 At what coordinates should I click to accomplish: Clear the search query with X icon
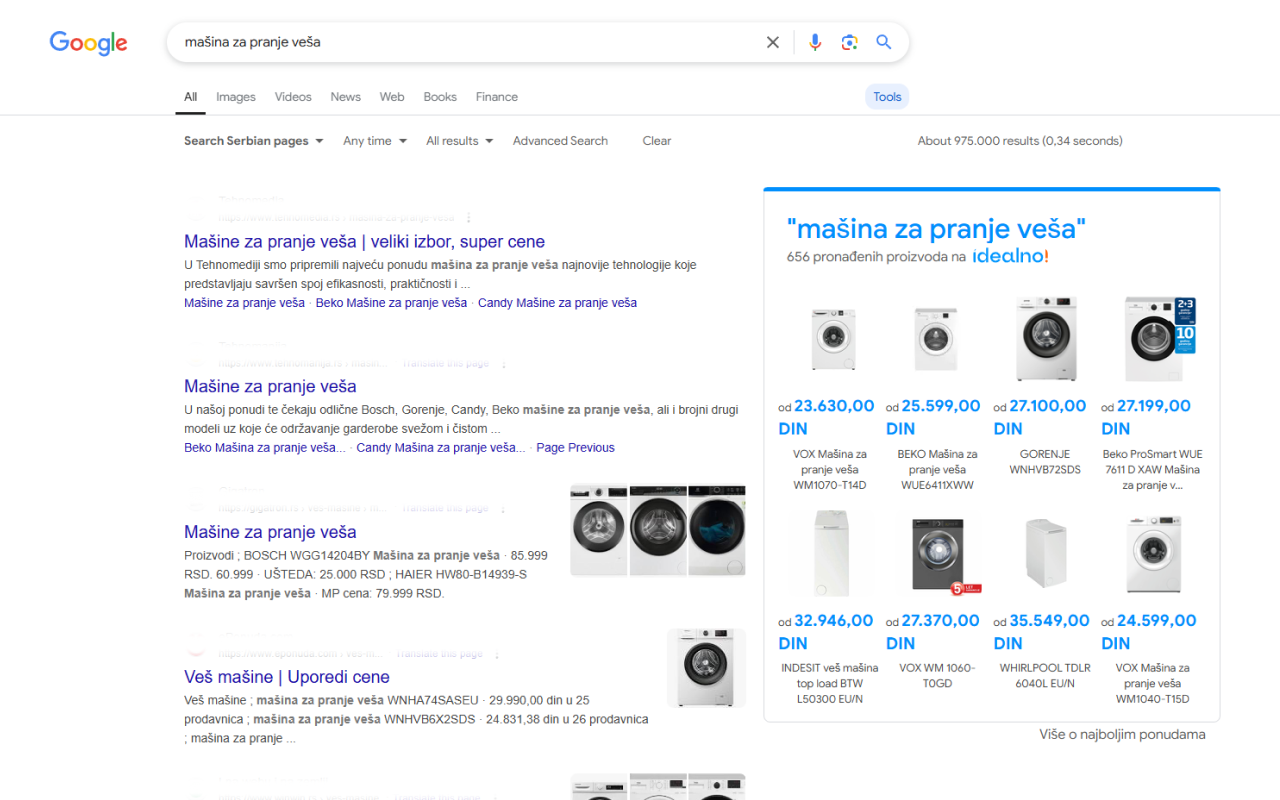773,42
